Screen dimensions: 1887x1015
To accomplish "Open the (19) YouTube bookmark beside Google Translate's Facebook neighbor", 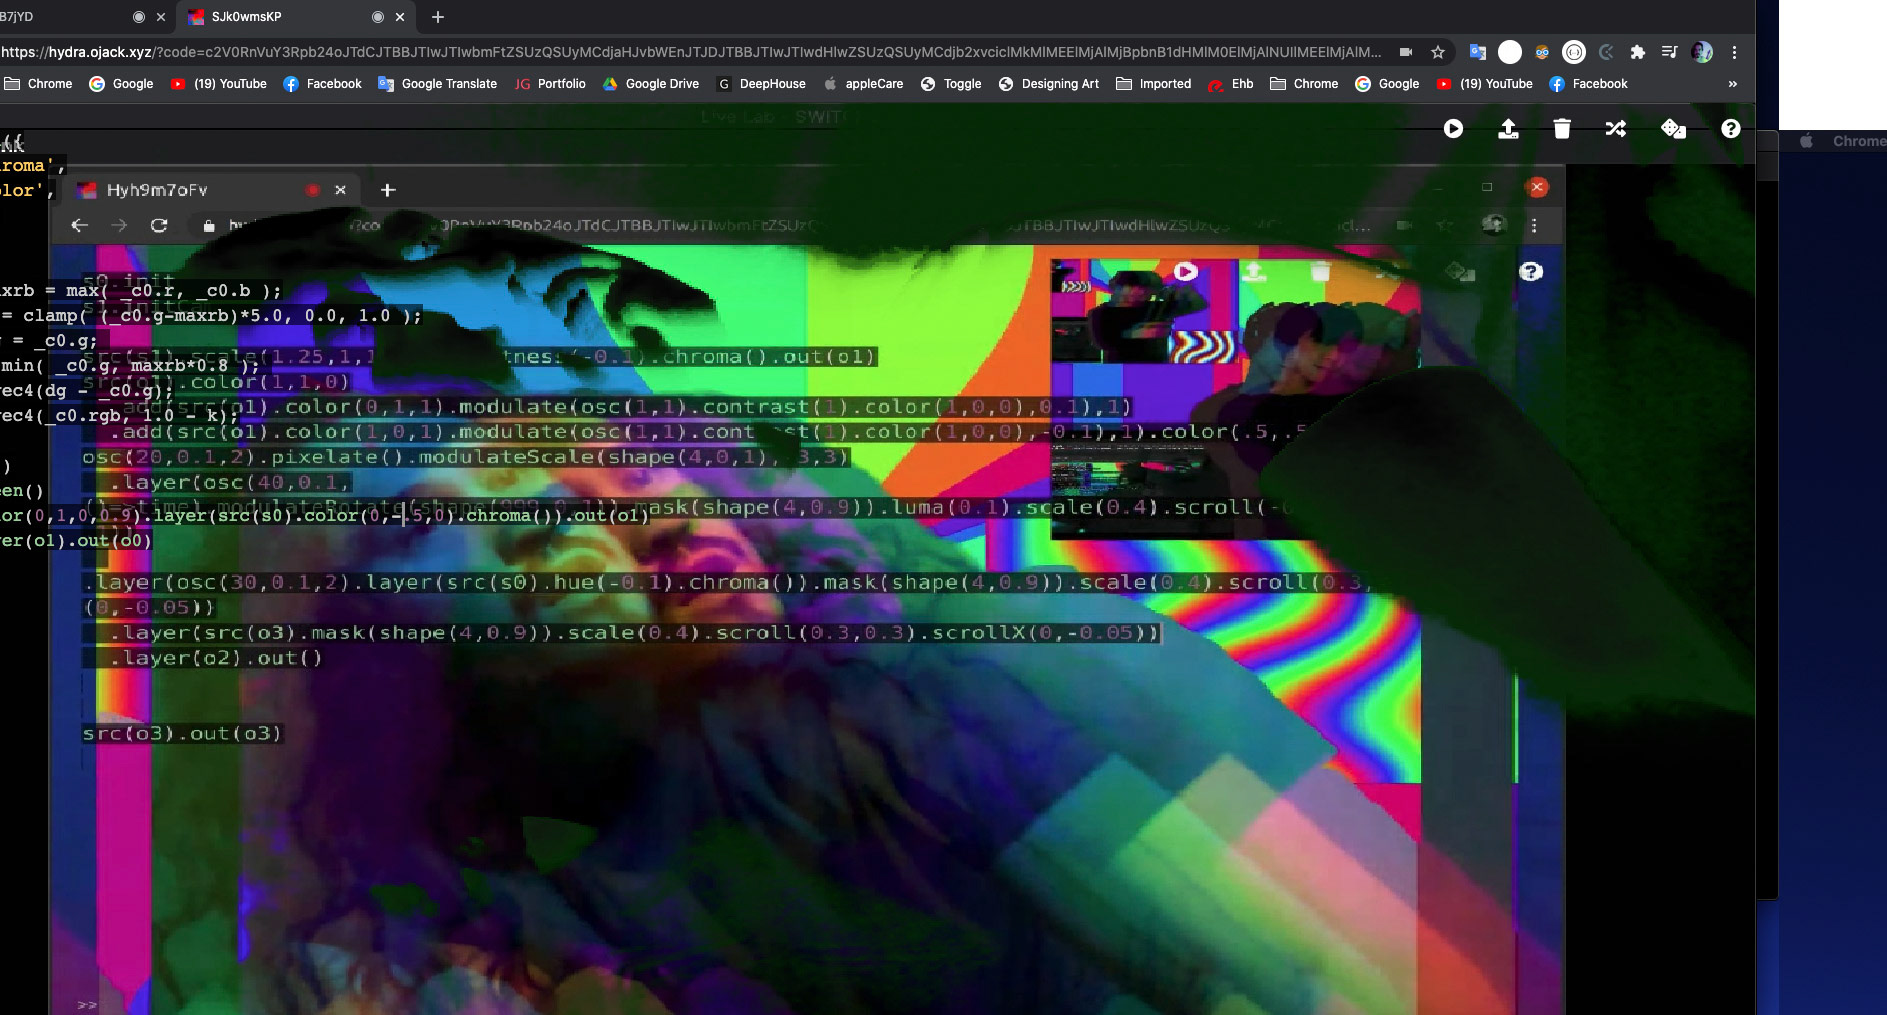I will [218, 84].
